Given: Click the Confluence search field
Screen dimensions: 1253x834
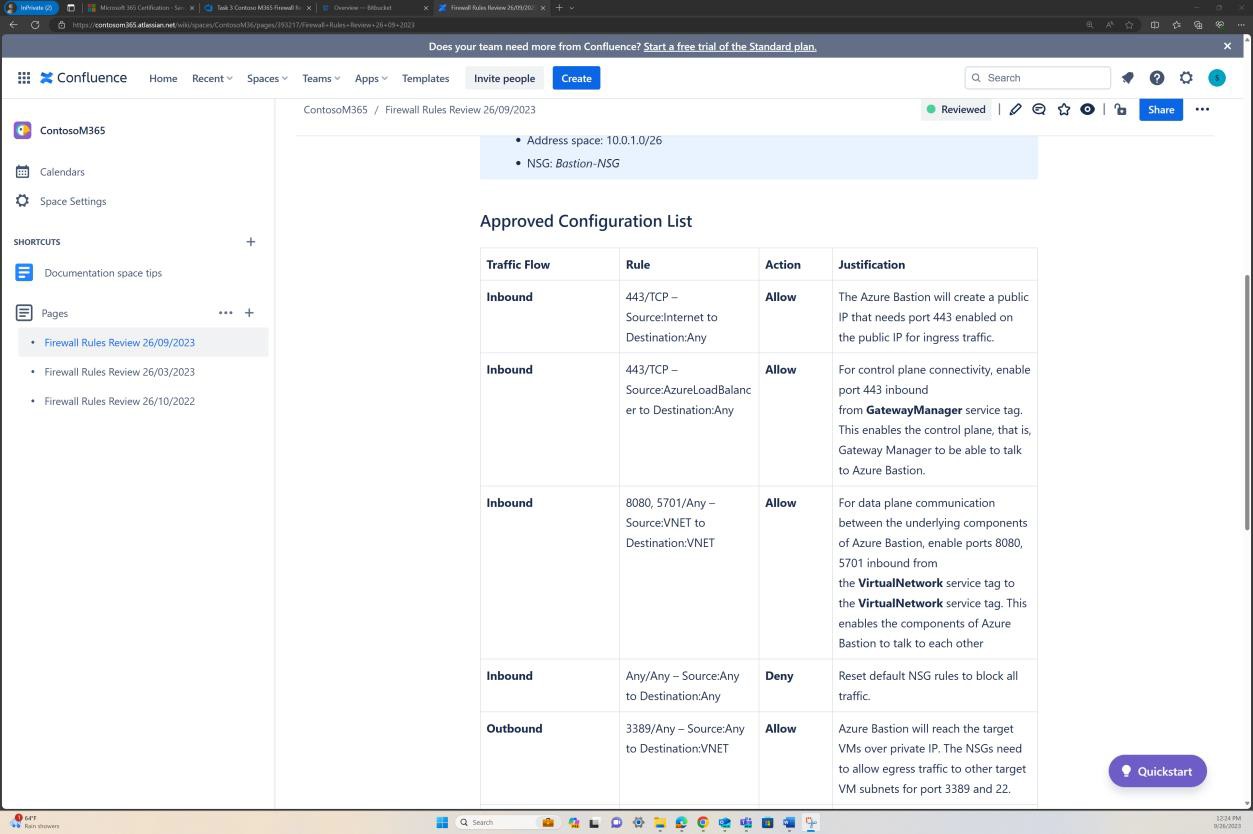Looking at the screenshot, I should pos(1037,77).
